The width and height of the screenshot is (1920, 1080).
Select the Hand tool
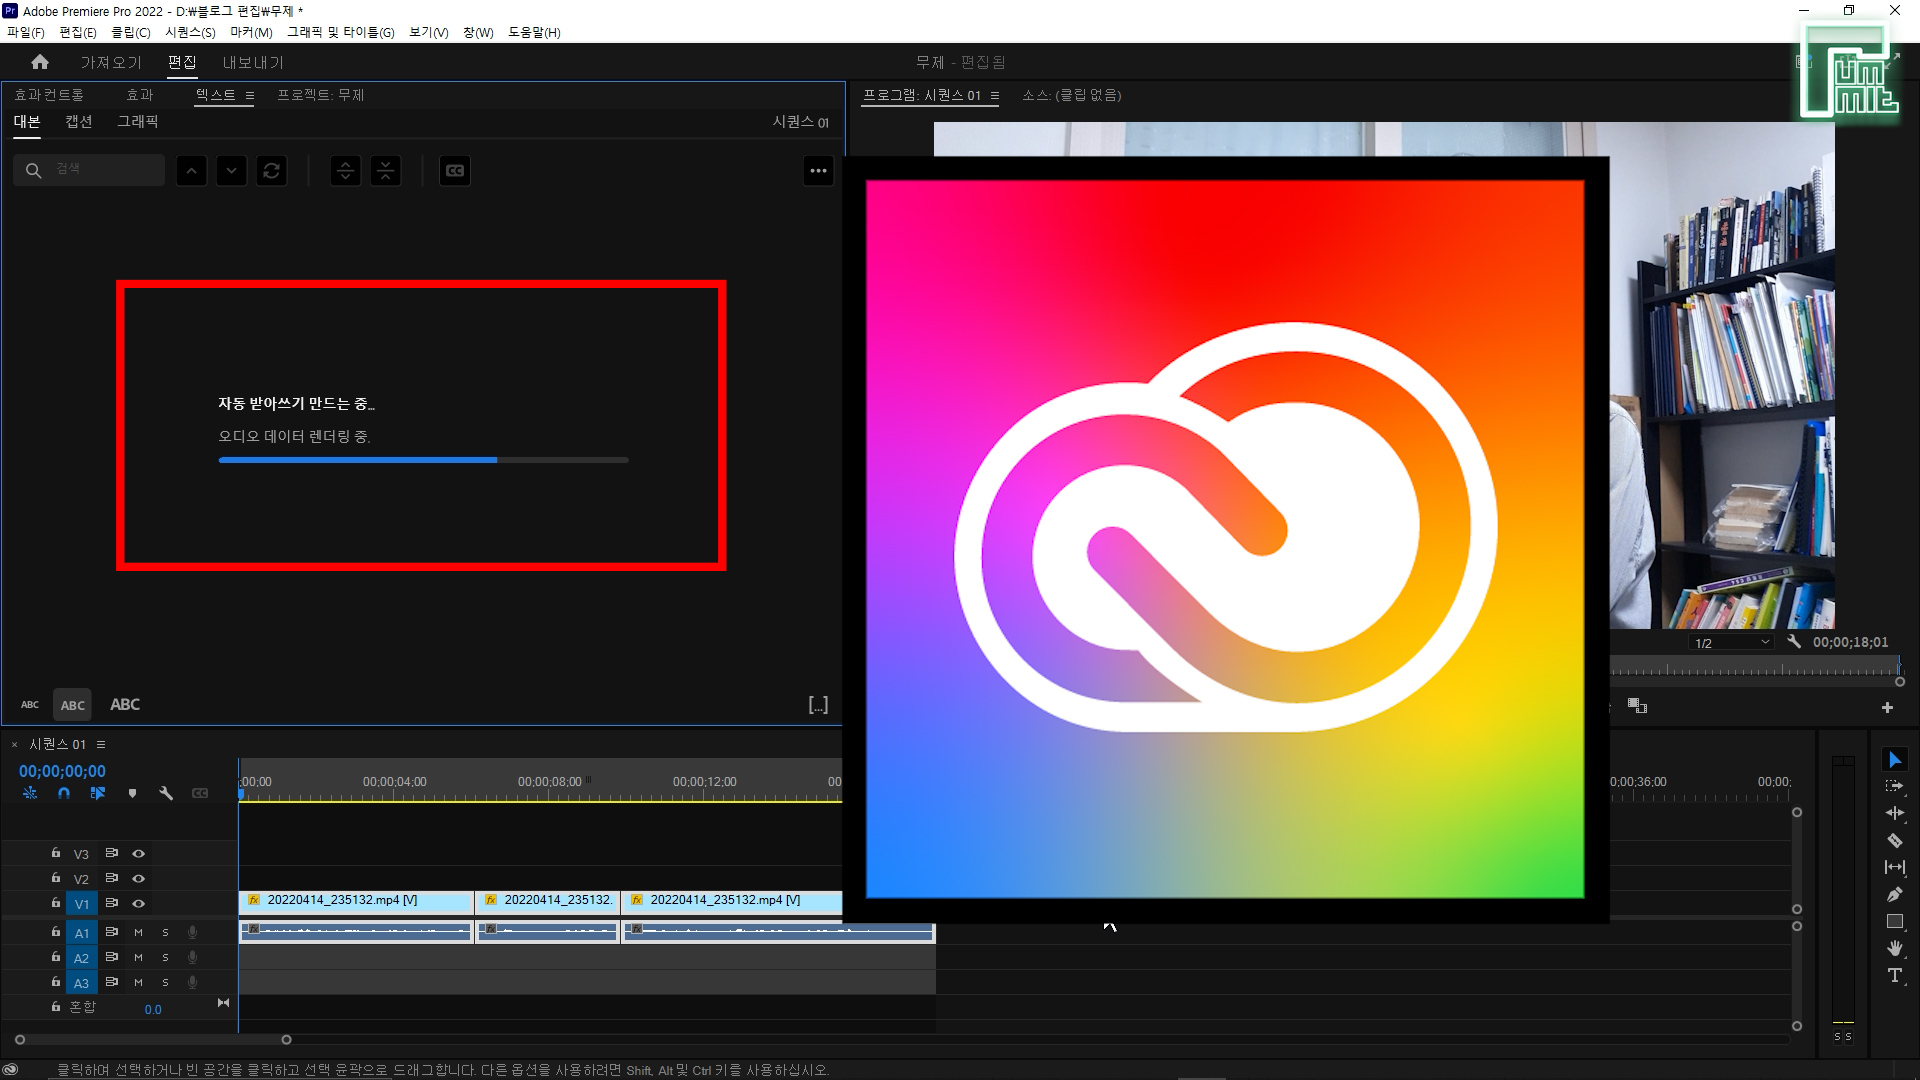1894,948
